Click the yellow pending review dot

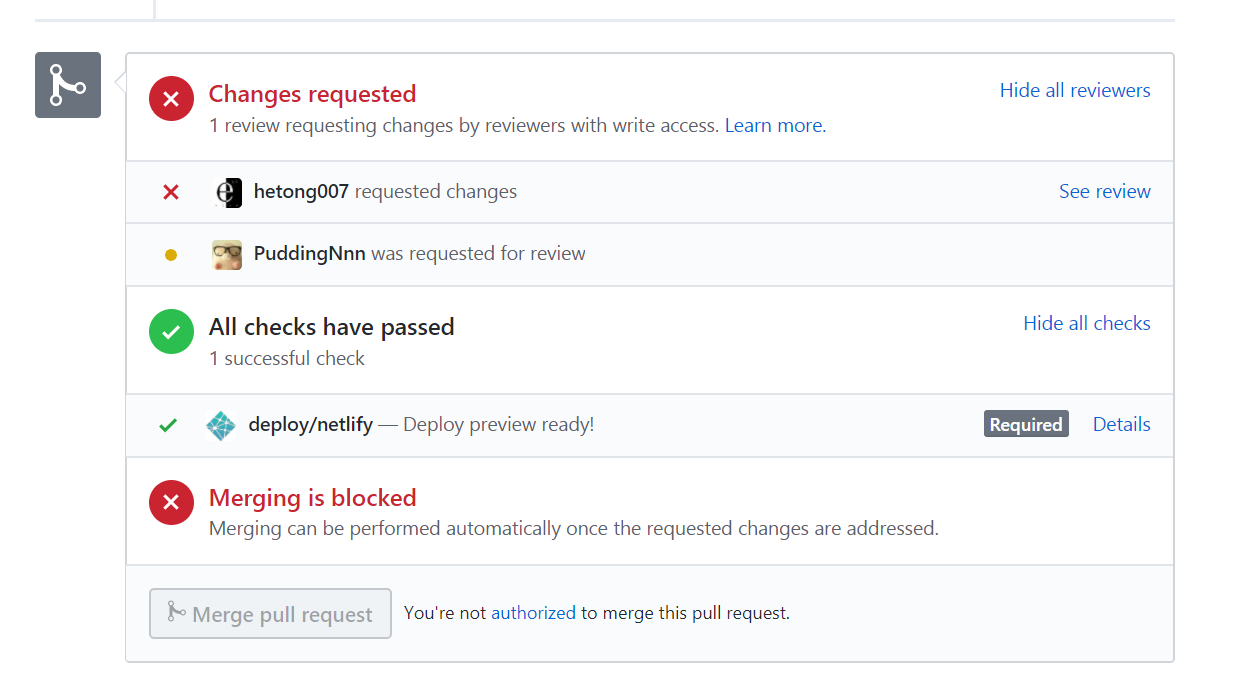[171, 255]
